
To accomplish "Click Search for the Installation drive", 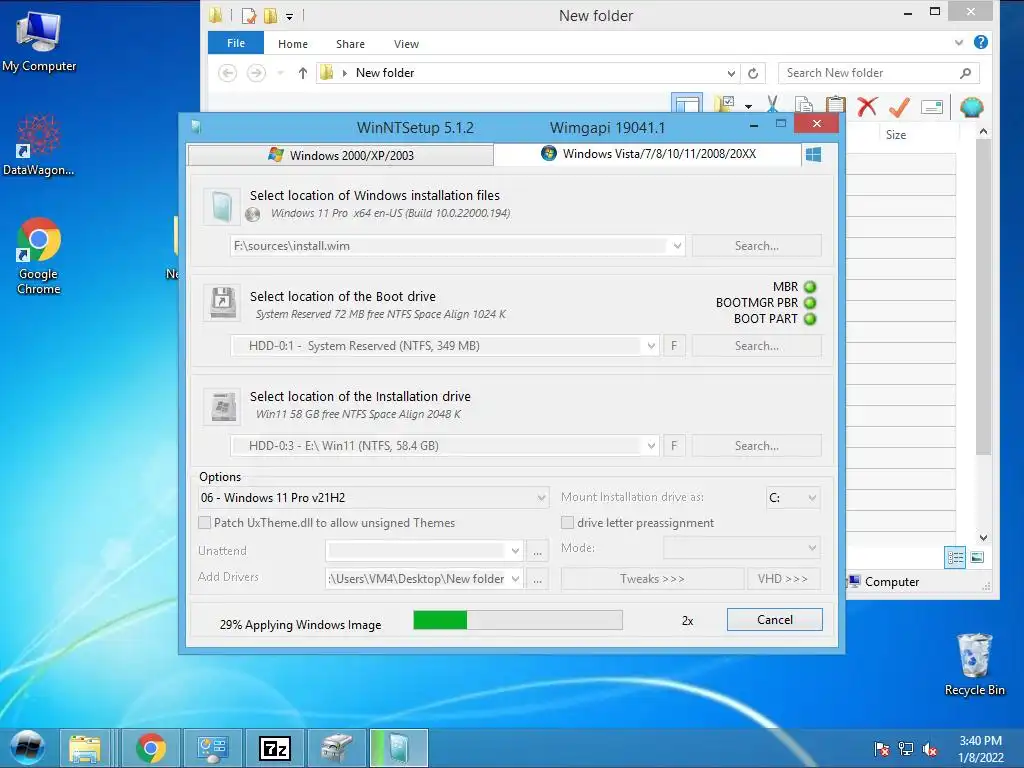I will pyautogui.click(x=756, y=445).
